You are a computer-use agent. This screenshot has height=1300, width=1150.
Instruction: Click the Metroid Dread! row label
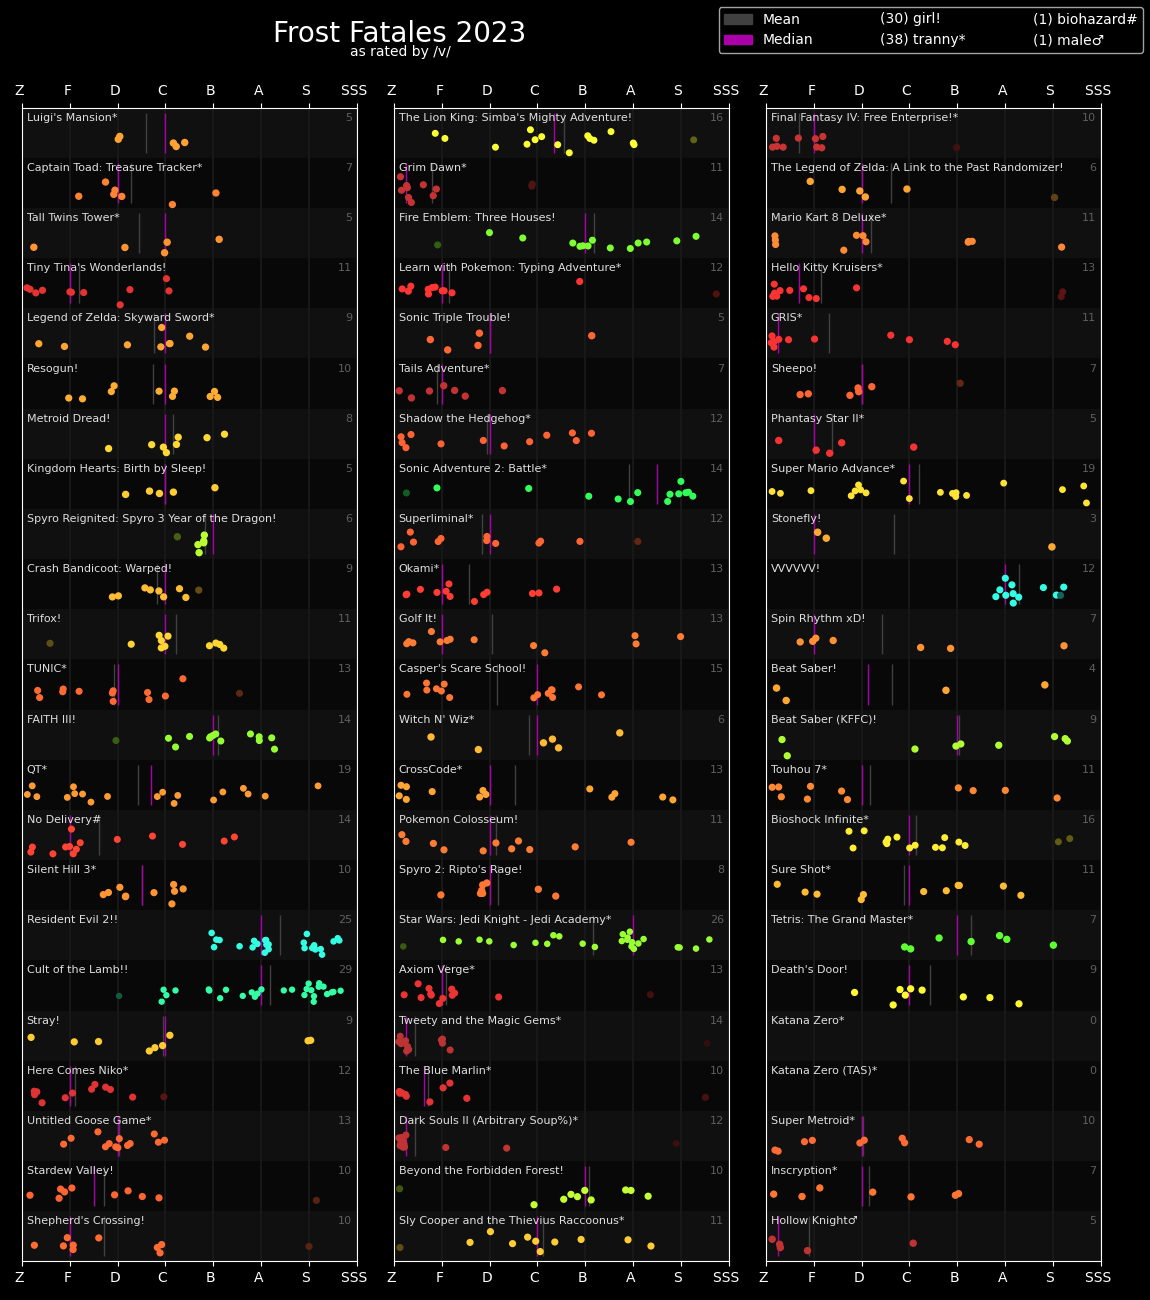(x=68, y=419)
